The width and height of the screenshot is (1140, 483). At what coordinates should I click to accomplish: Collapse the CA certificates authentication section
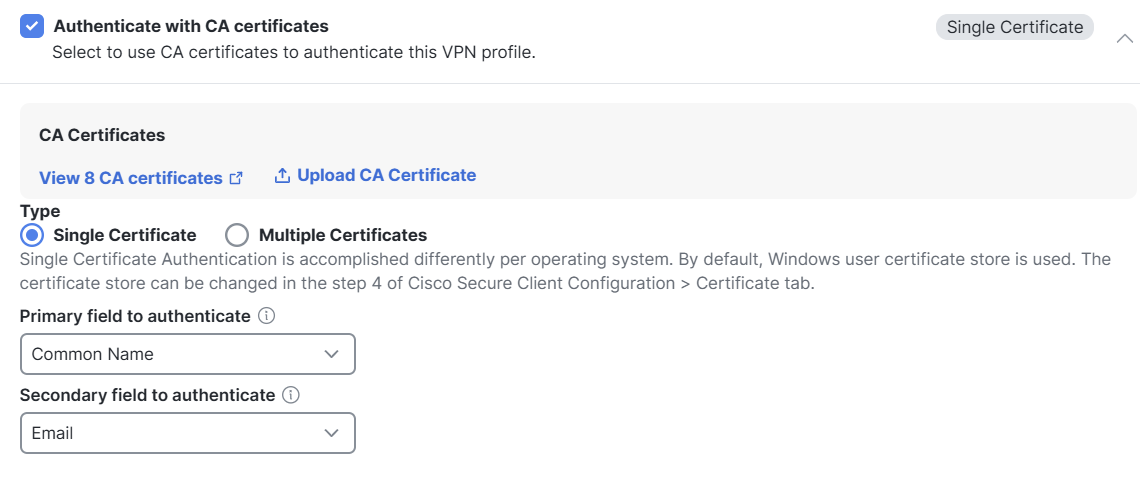(x=1124, y=39)
